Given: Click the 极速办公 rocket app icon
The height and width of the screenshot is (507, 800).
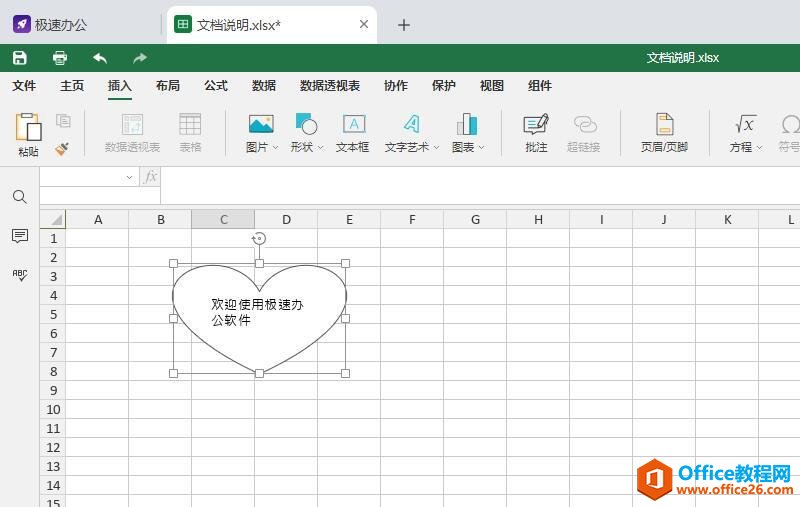Looking at the screenshot, I should pos(22,24).
